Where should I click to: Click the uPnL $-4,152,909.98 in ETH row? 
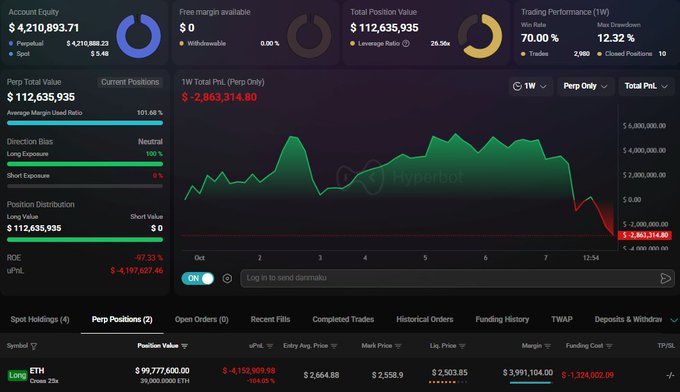click(249, 371)
